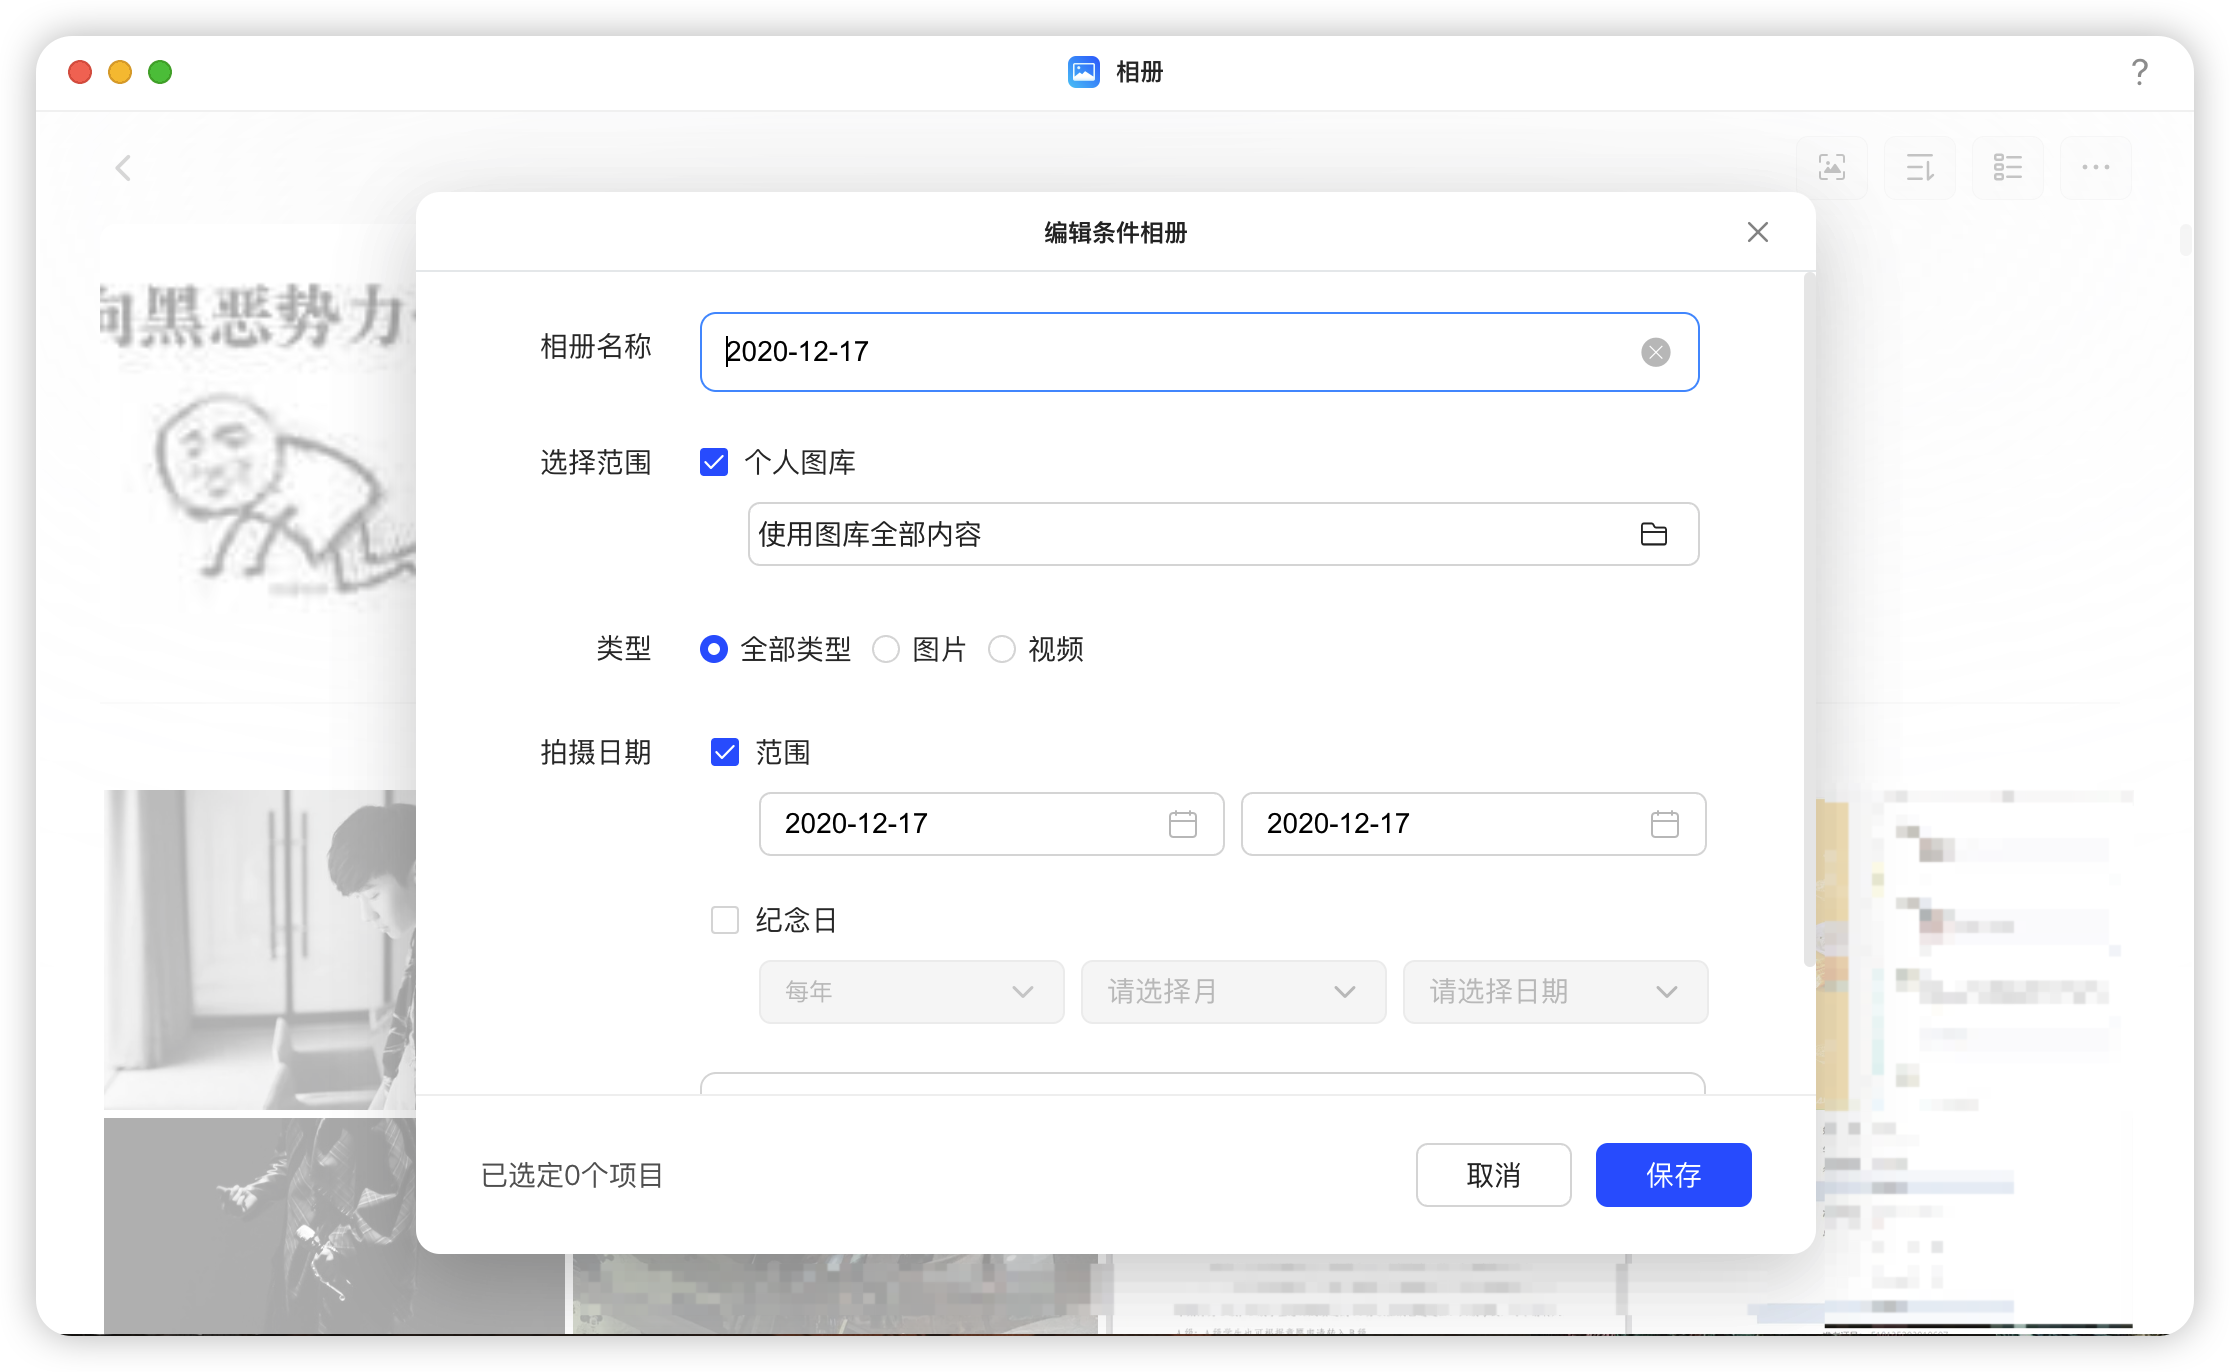2230x1372 pixels.
Task: Click the help question mark icon
Action: (x=2139, y=72)
